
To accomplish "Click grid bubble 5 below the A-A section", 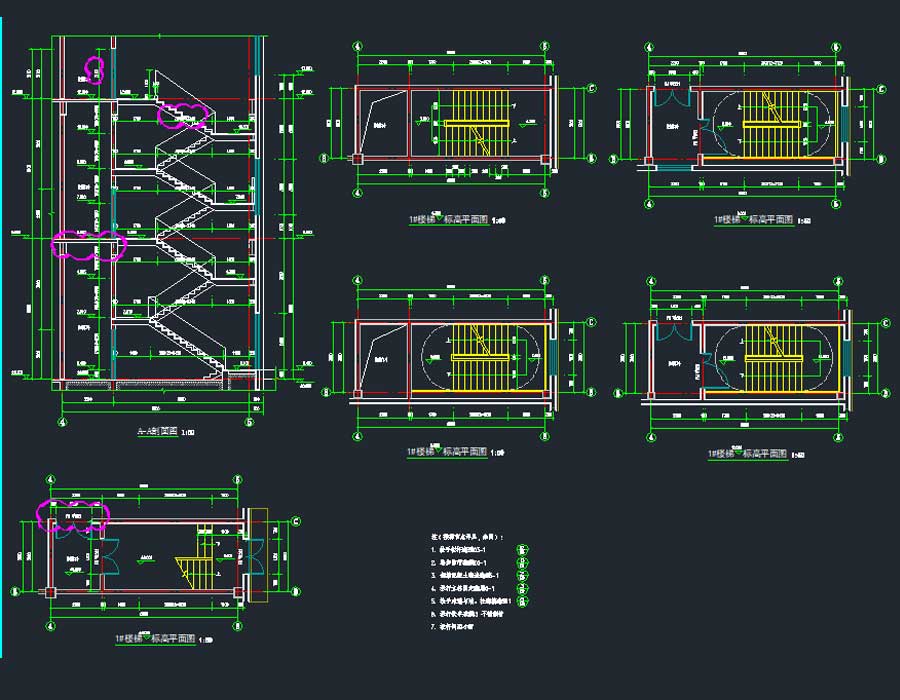I will coord(249,422).
